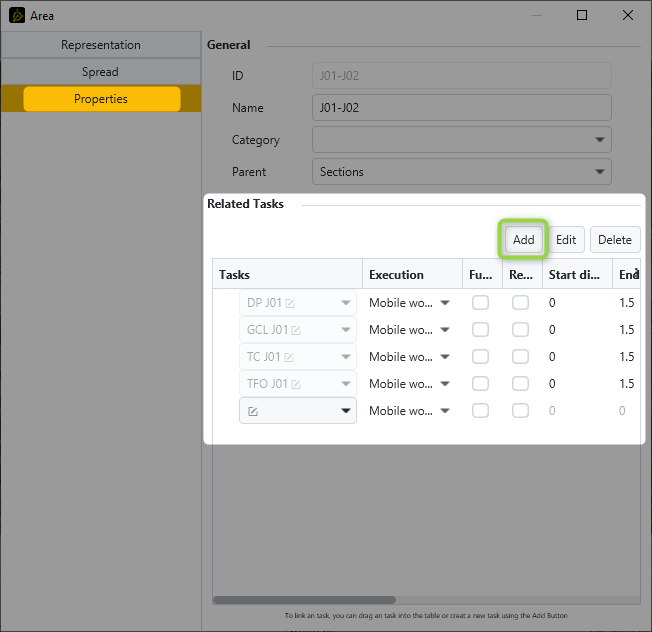Switch to the Representation tab
Image resolution: width=652 pixels, height=632 pixels.
coord(101,45)
